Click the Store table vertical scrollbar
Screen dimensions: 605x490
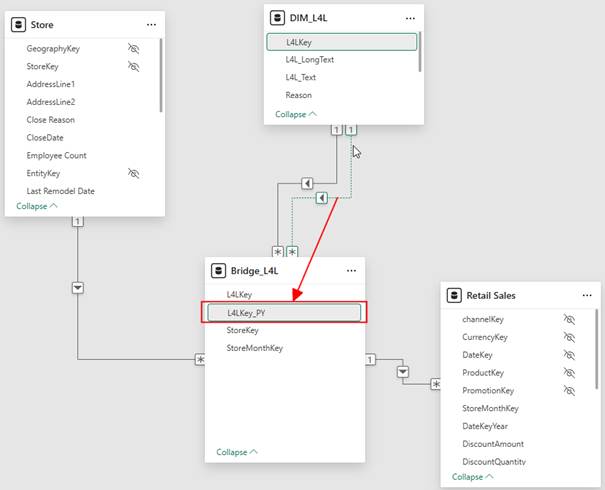pos(161,75)
